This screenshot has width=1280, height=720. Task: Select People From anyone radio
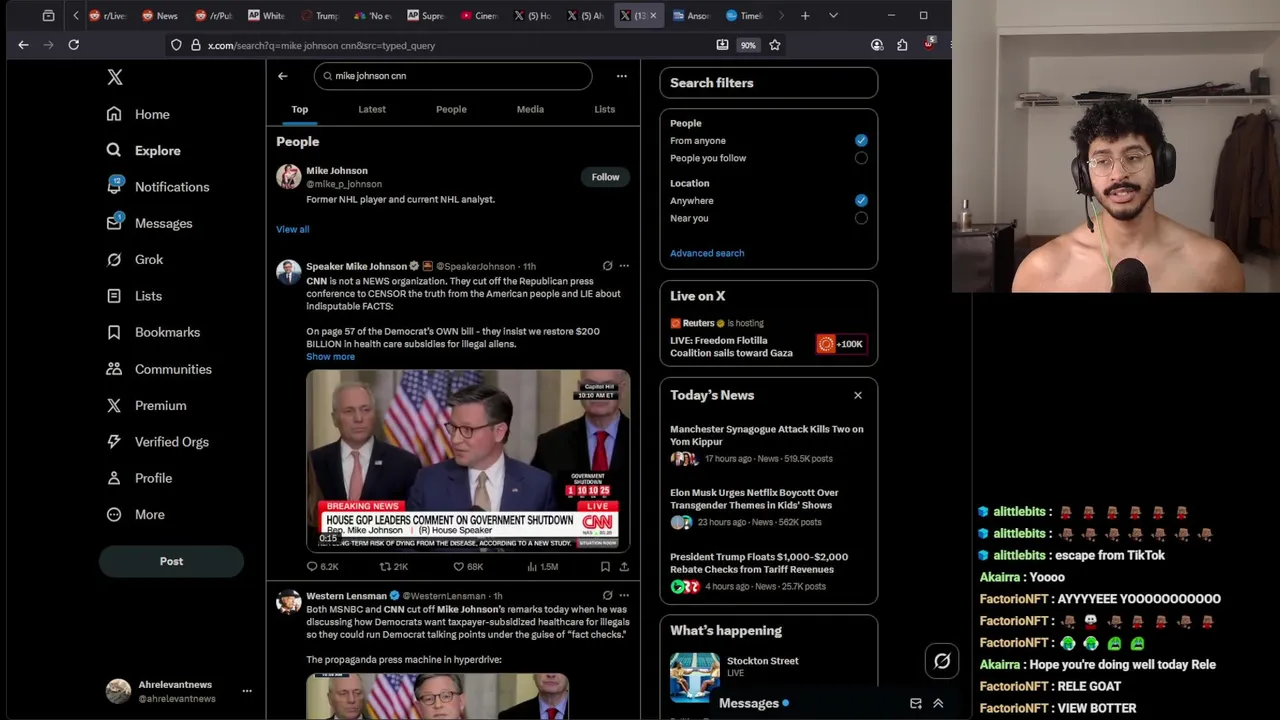[861, 141]
